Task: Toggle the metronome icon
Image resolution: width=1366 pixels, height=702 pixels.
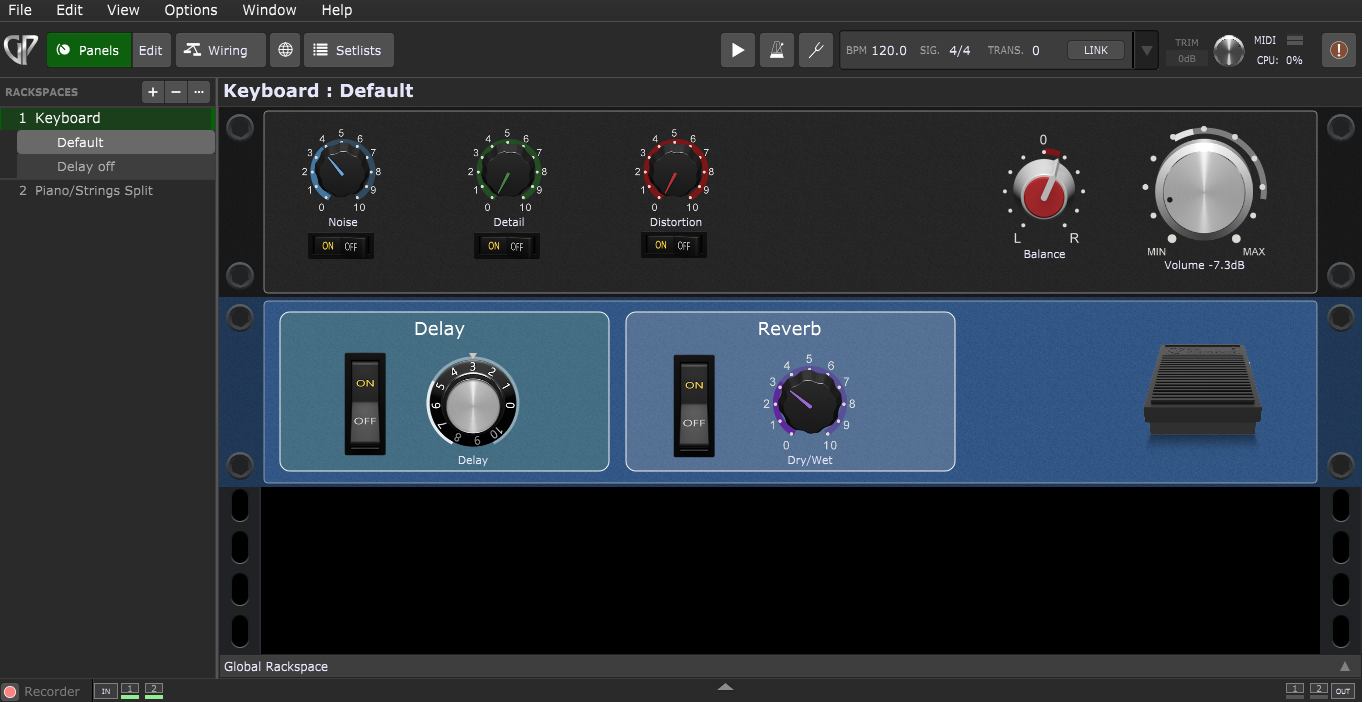Action: [x=775, y=50]
